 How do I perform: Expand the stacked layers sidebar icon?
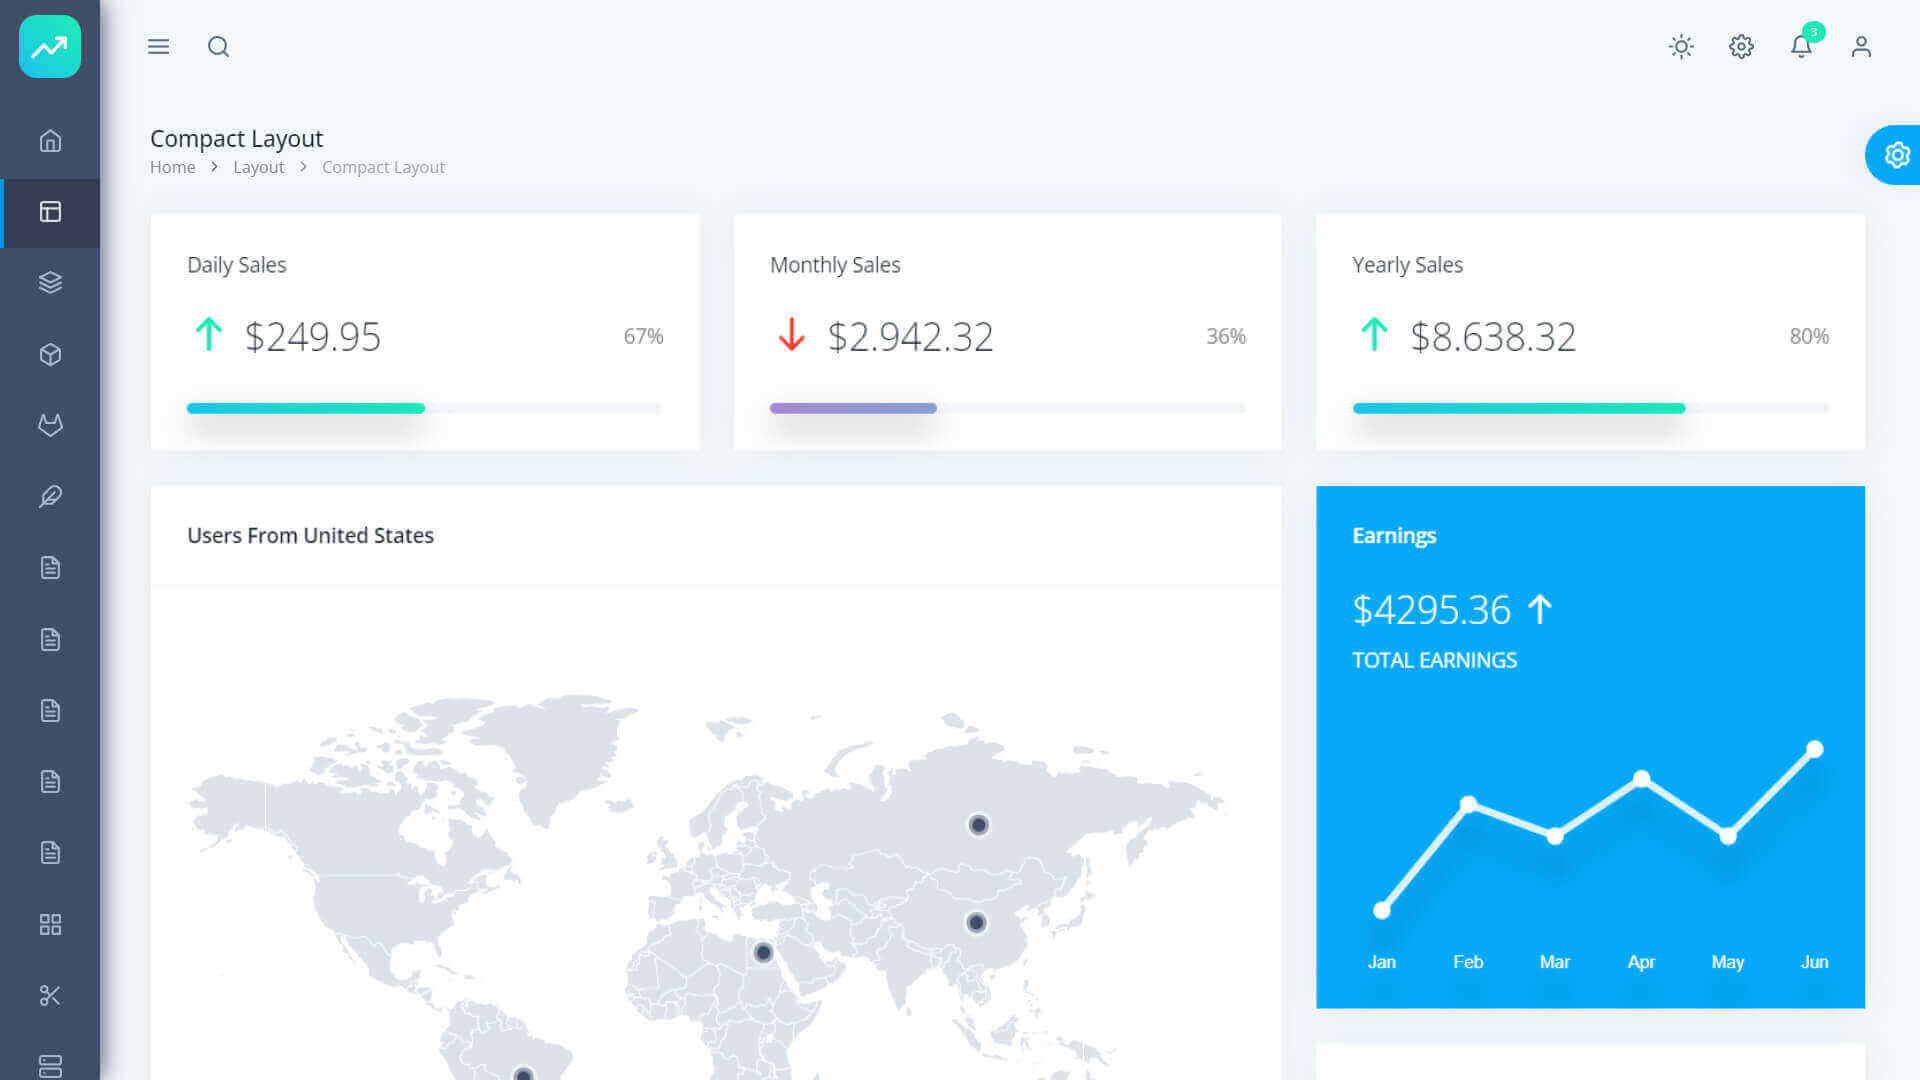tap(50, 283)
